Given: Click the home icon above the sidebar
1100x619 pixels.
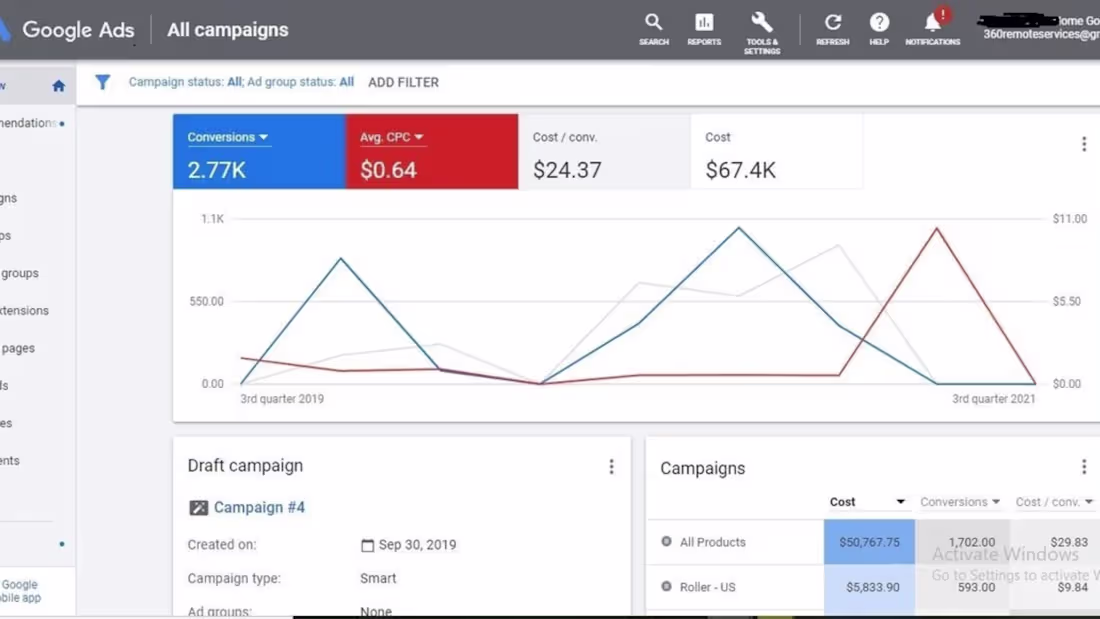Looking at the screenshot, I should 57,85.
